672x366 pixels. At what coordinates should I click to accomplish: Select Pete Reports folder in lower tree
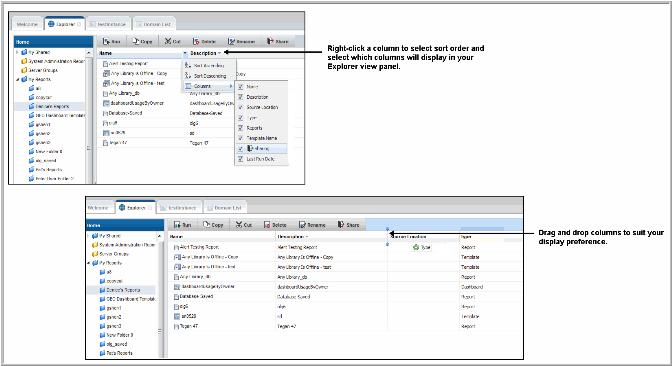click(116, 353)
